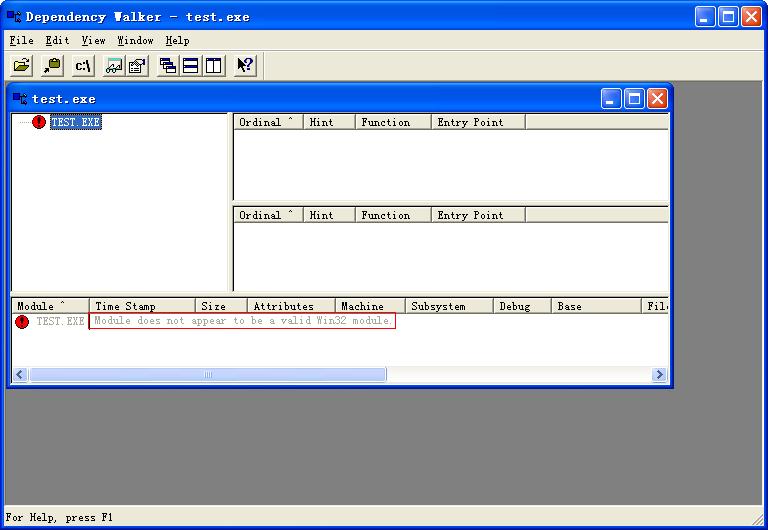Open the Window menu
Screen dimensions: 768x530
pos(135,41)
